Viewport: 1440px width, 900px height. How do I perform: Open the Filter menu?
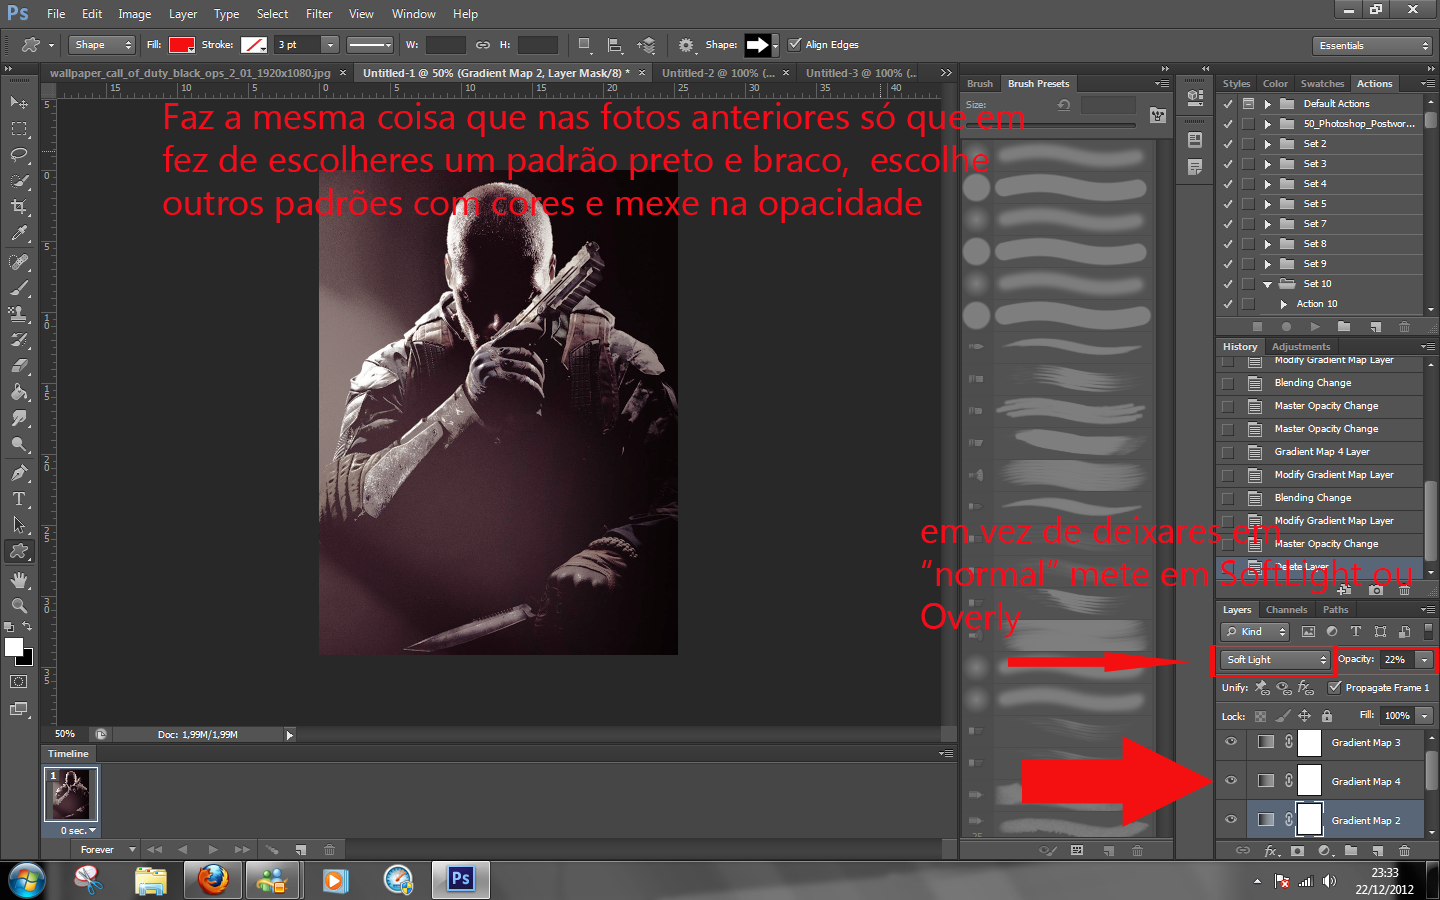tap(319, 14)
